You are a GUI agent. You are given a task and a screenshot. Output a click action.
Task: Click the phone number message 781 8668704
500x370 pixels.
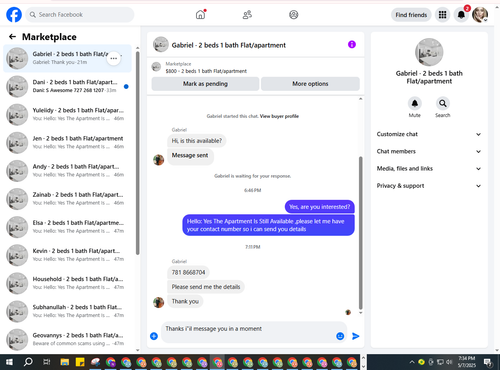pyautogui.click(x=188, y=272)
